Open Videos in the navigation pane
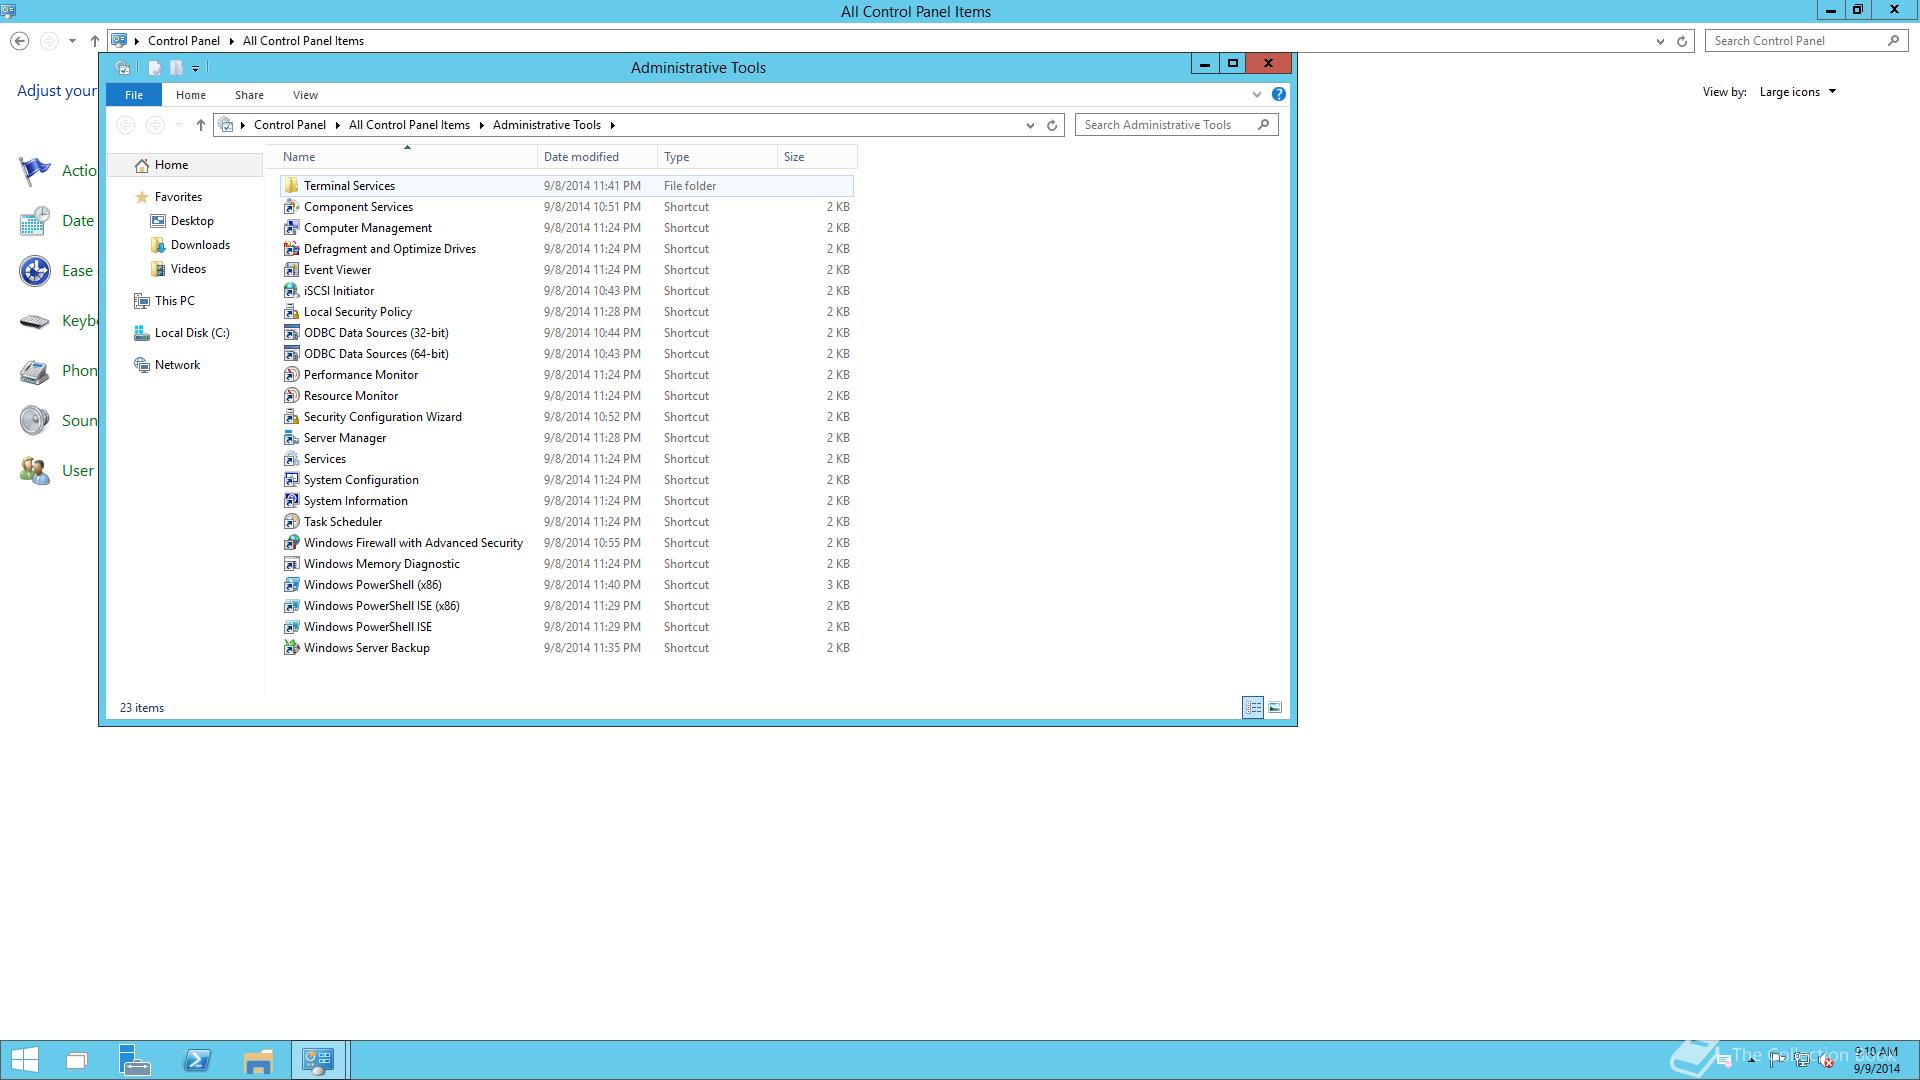 point(188,269)
